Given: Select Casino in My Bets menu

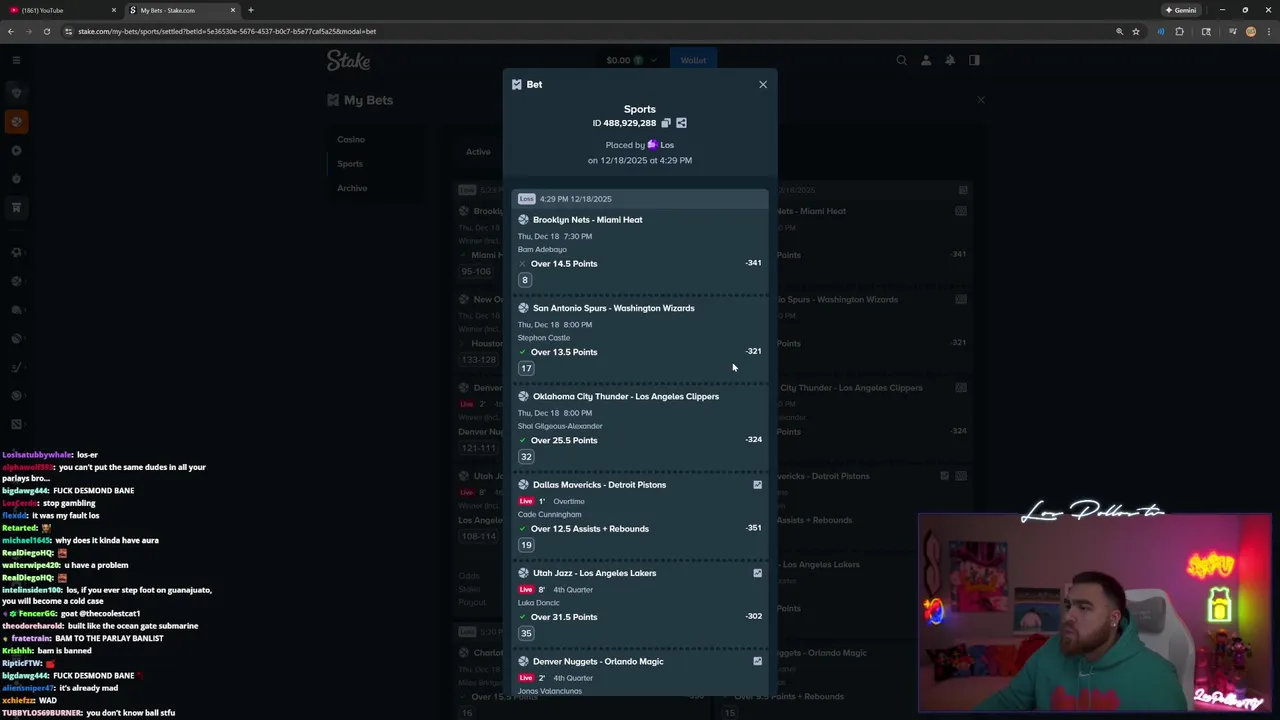Looking at the screenshot, I should [x=351, y=139].
